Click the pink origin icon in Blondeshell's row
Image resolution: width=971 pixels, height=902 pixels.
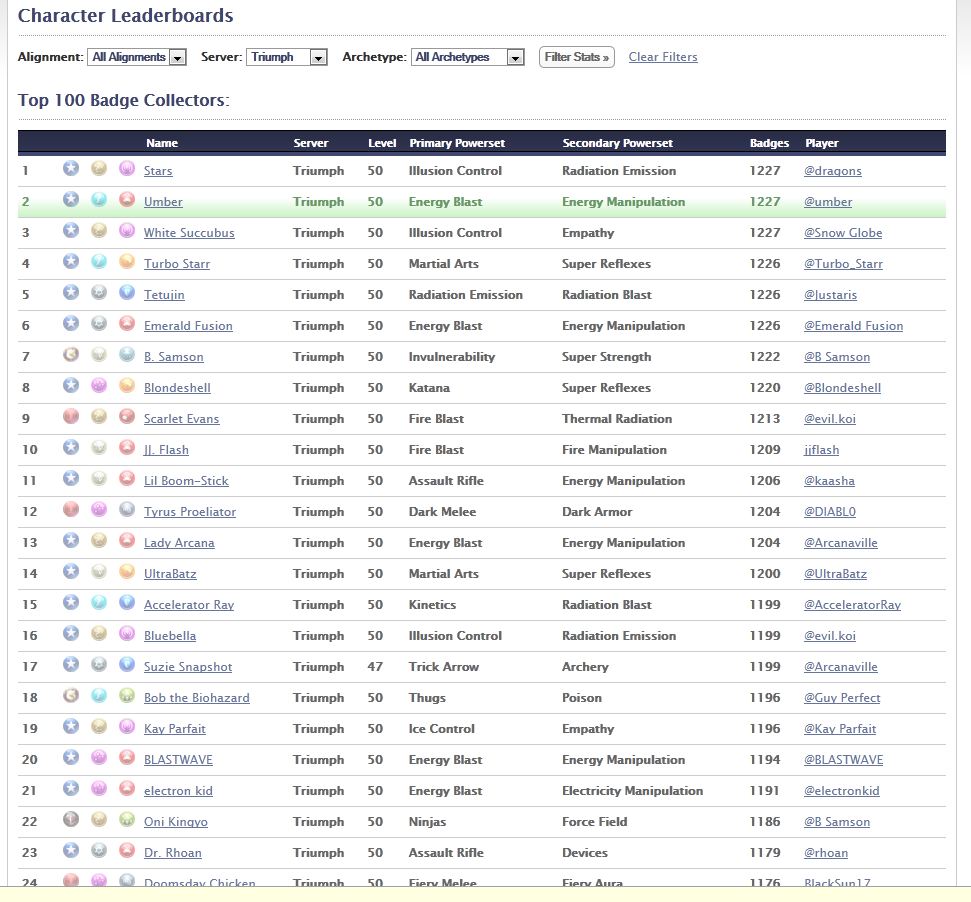pyautogui.click(x=99, y=387)
